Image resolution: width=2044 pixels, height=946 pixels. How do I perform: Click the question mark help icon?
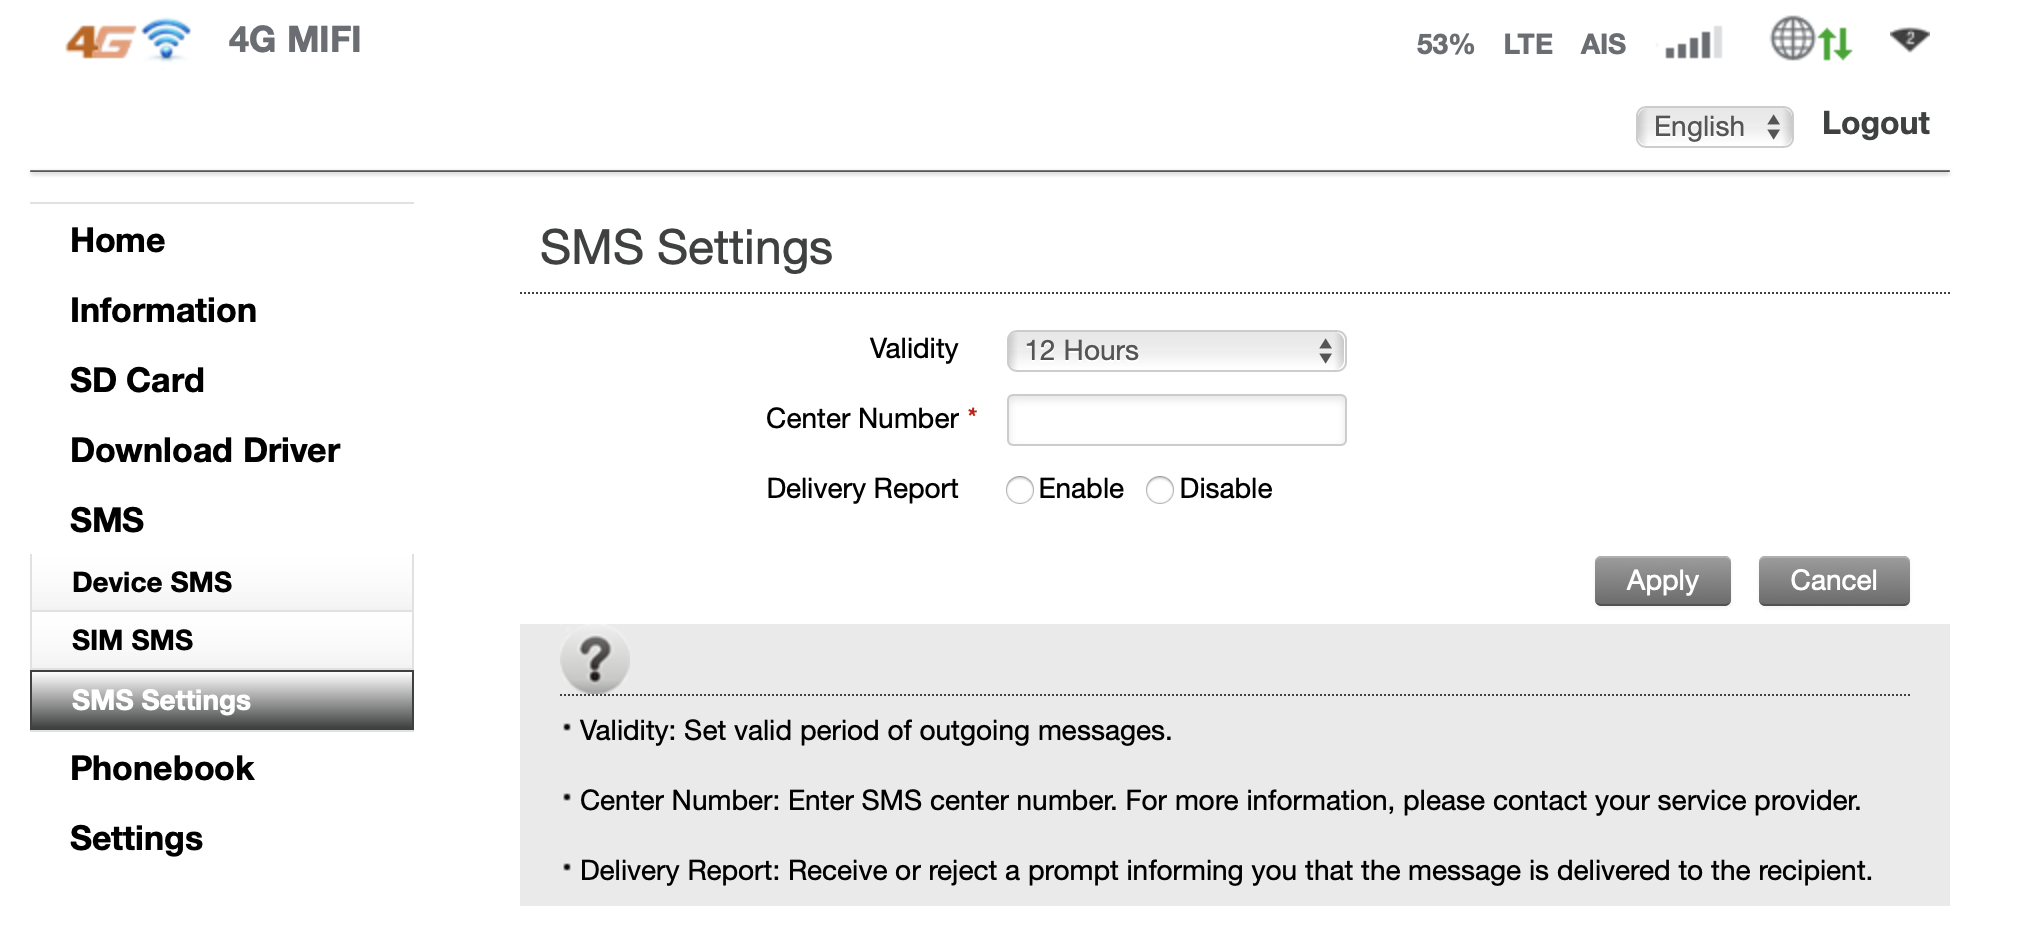pyautogui.click(x=595, y=660)
